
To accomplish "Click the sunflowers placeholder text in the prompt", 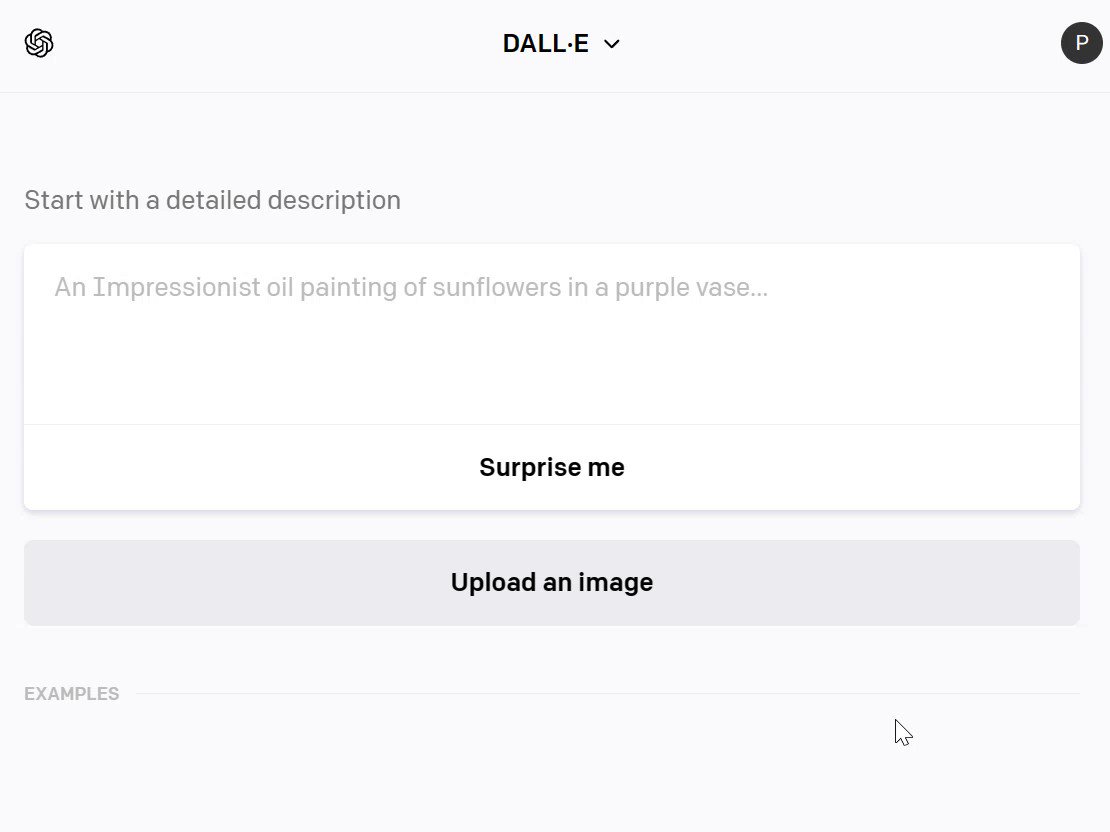I will [411, 287].
